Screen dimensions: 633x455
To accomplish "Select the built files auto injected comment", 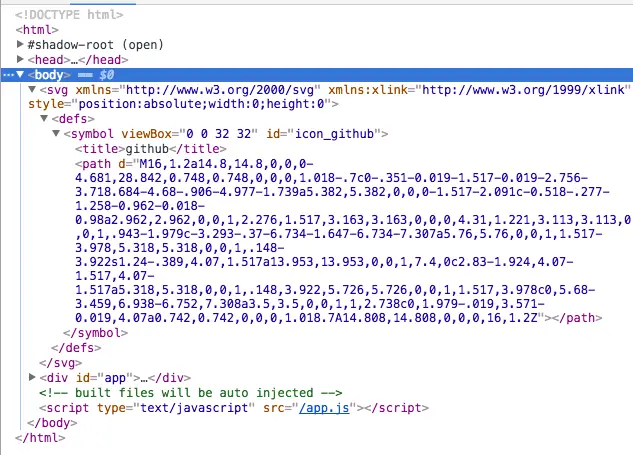I will (191, 393).
